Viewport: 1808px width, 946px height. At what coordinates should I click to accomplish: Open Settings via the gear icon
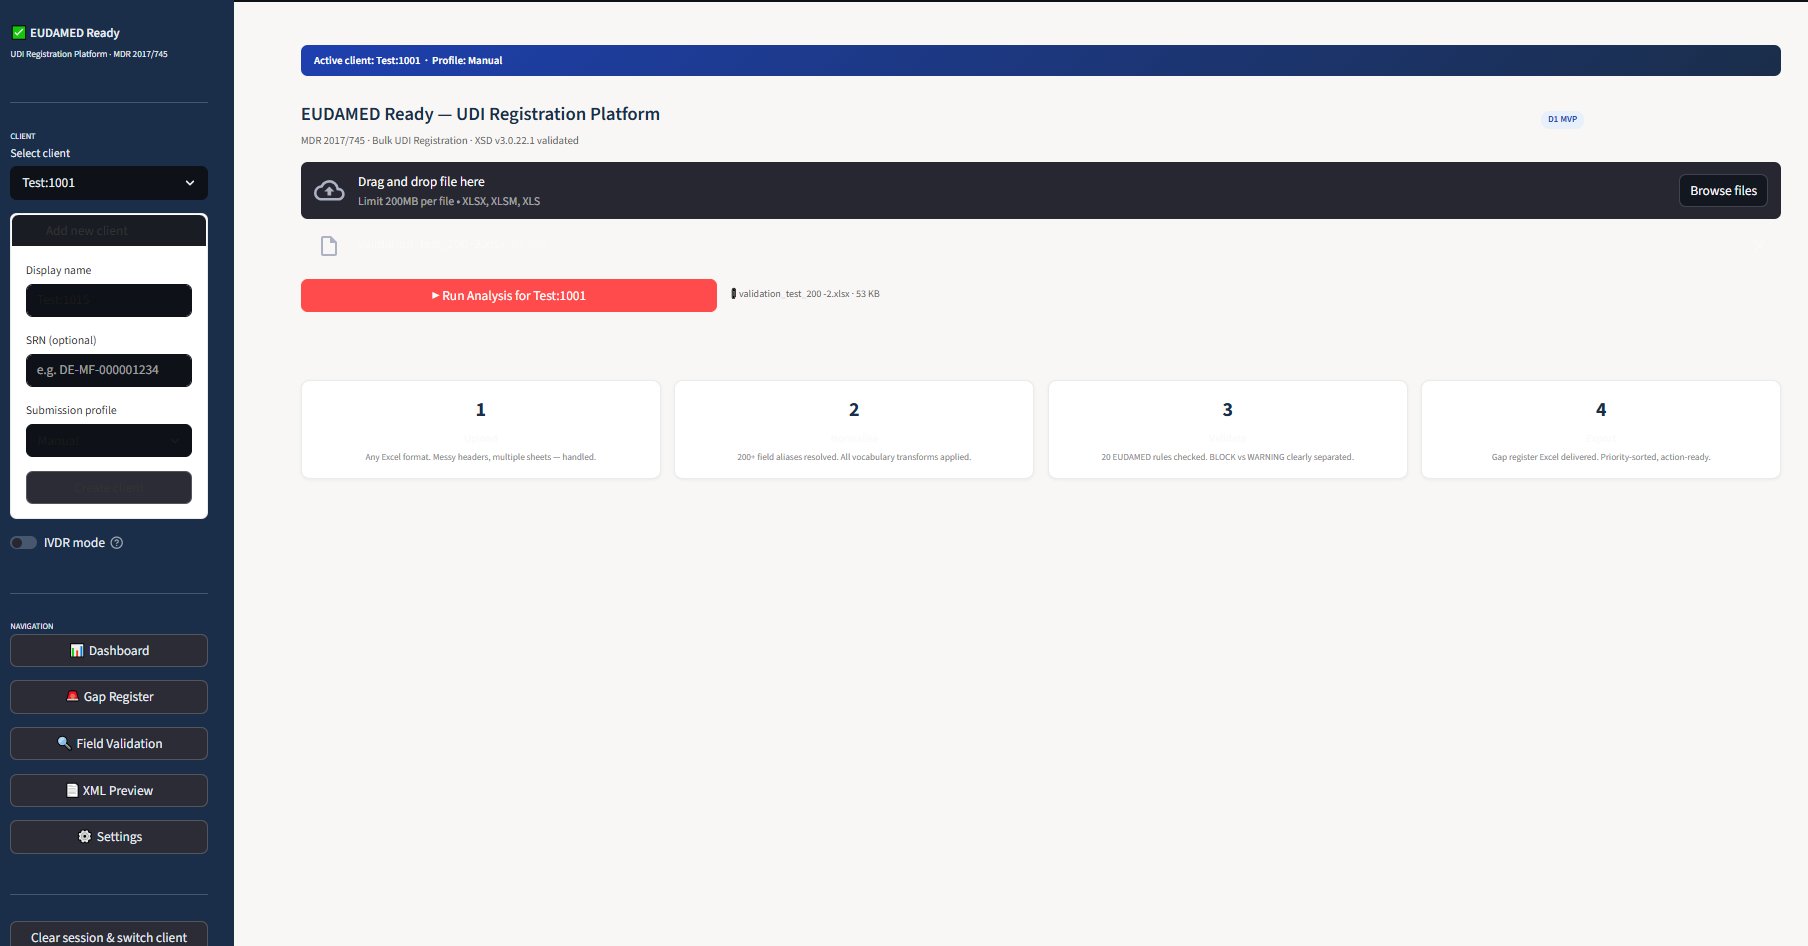click(84, 836)
